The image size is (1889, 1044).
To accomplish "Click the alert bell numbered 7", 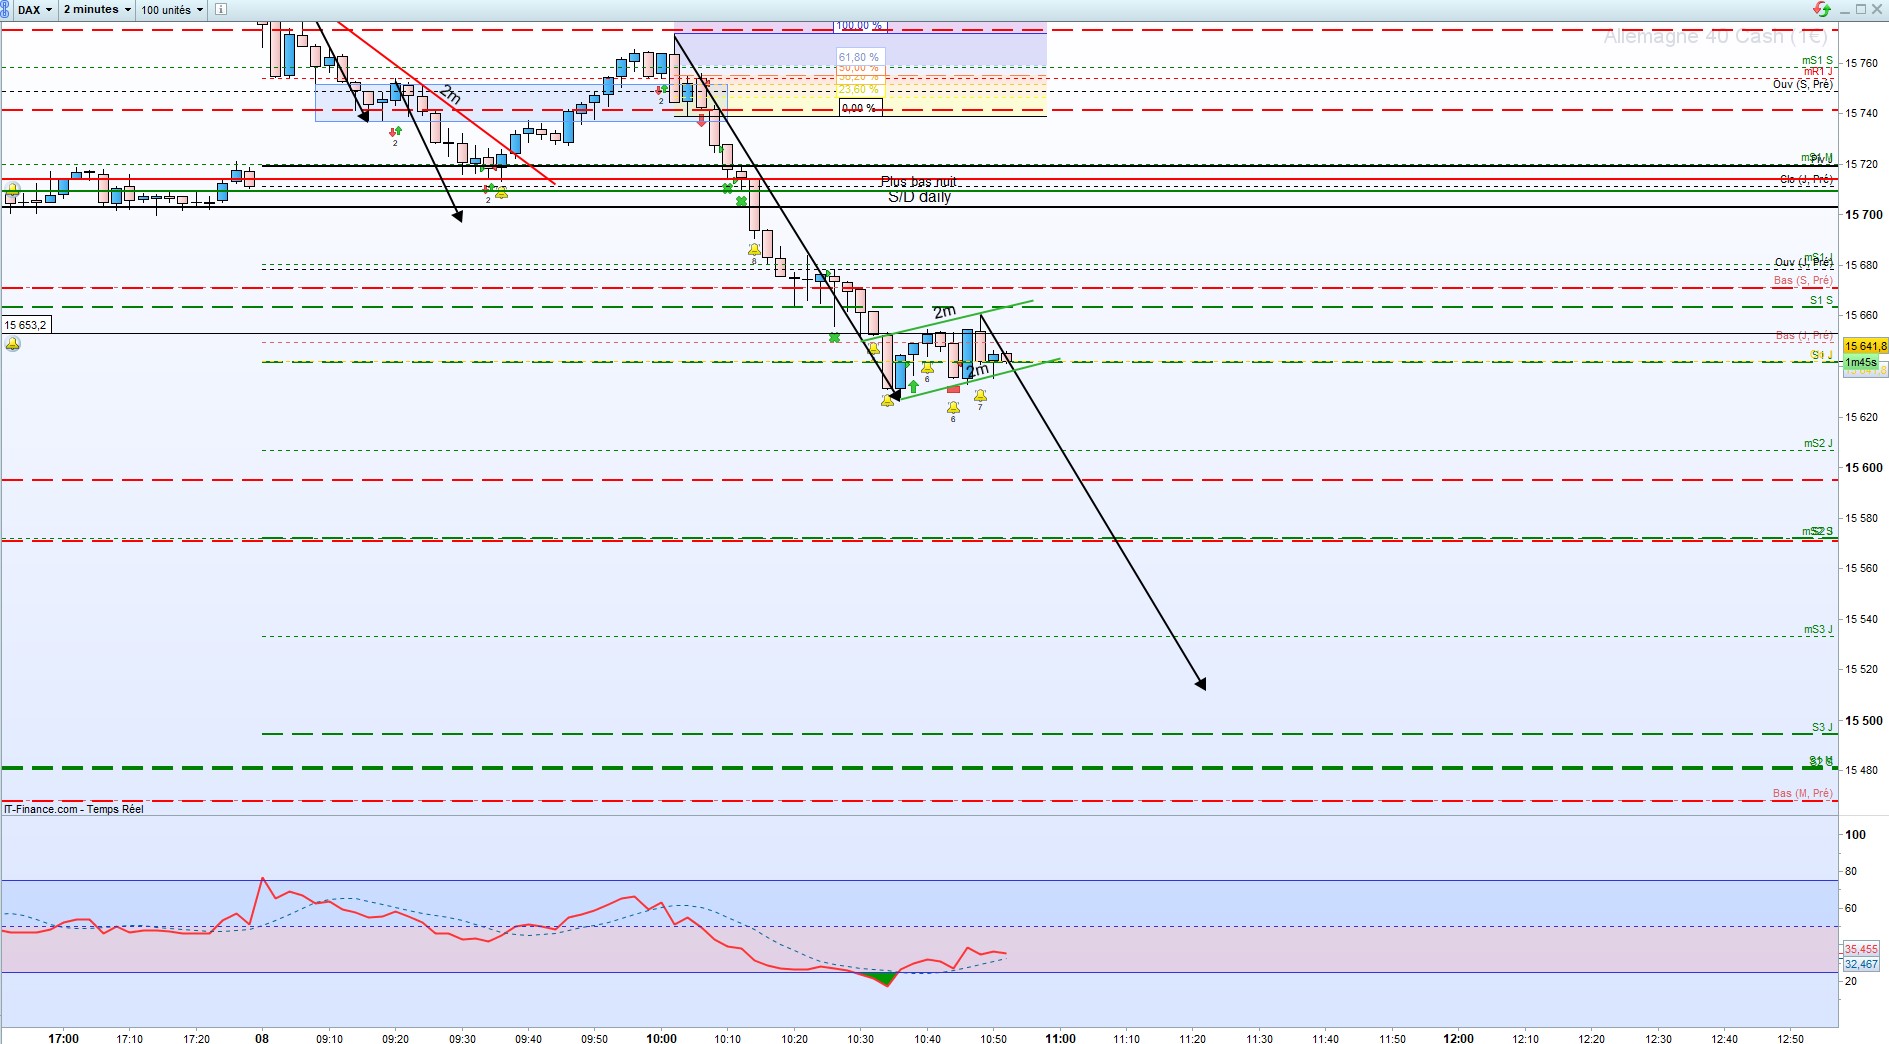I will pos(980,397).
